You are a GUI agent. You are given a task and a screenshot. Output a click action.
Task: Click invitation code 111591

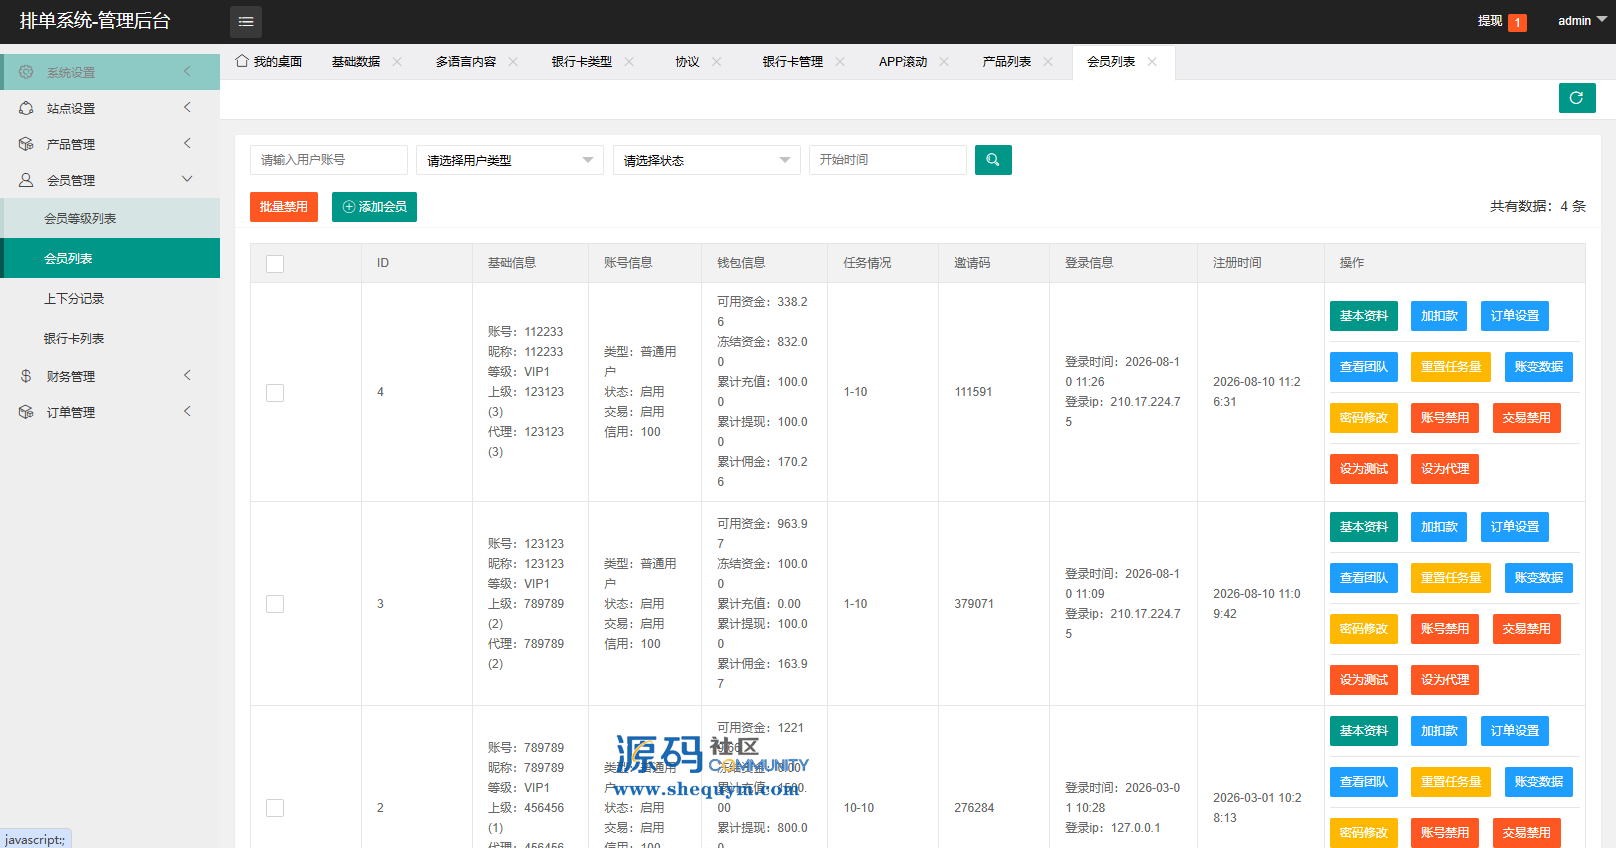click(x=973, y=392)
